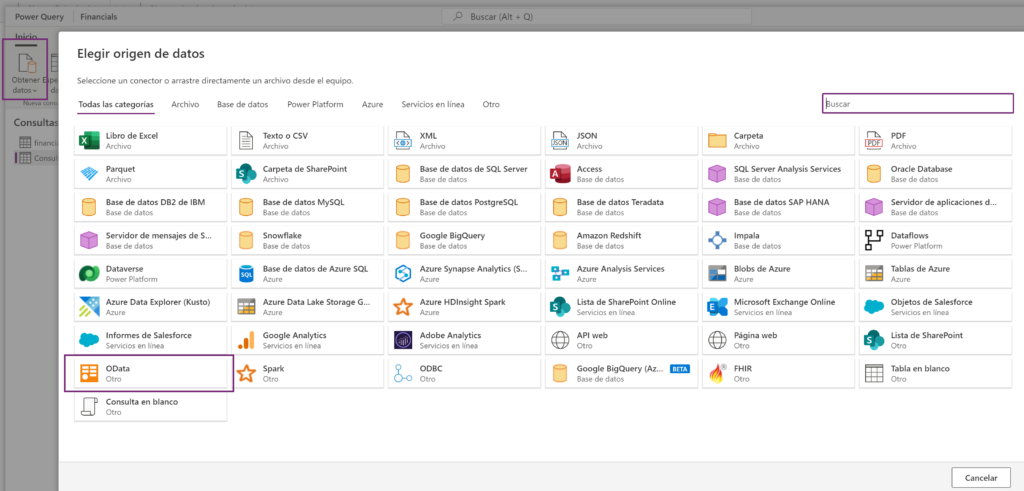The height and width of the screenshot is (491, 1024).
Task: Switch to the Power Platform tab
Action: coord(315,104)
